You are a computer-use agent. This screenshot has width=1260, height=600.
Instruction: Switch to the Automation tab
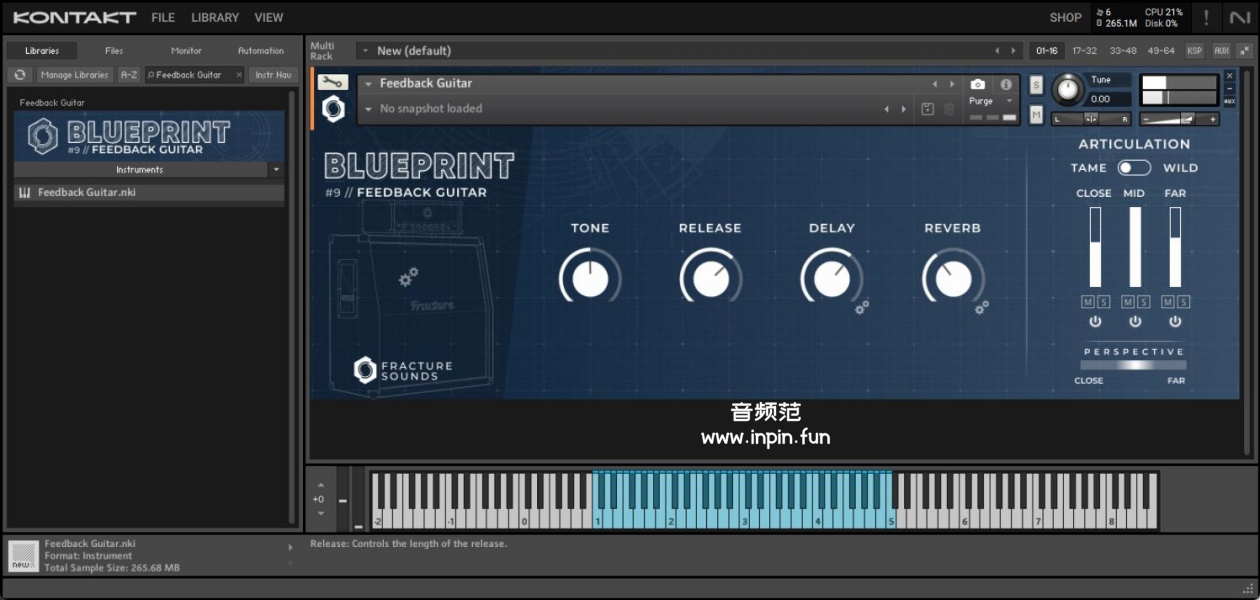pos(260,51)
